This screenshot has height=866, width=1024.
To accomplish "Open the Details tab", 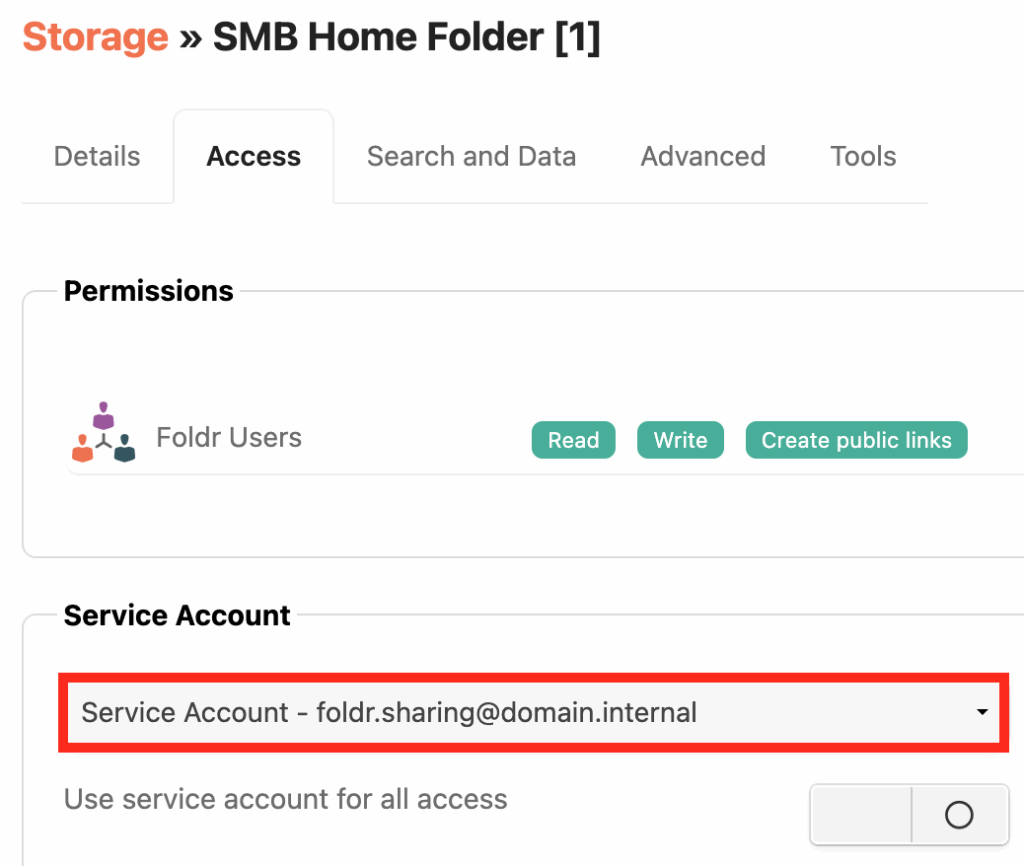I will pyautogui.click(x=97, y=157).
